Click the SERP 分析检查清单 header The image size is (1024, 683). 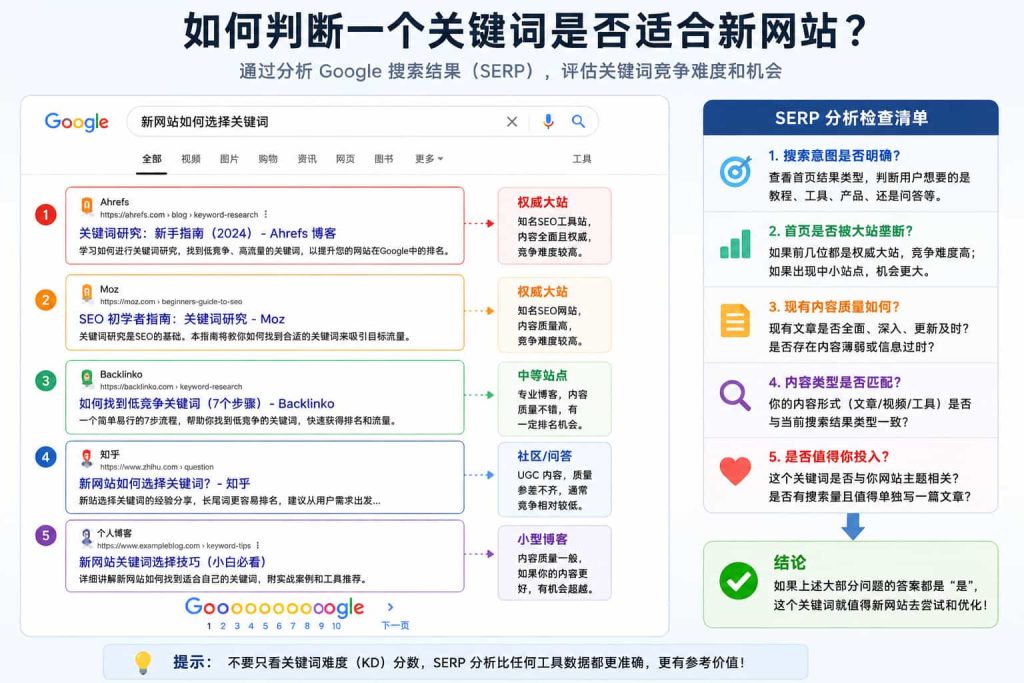(x=851, y=118)
